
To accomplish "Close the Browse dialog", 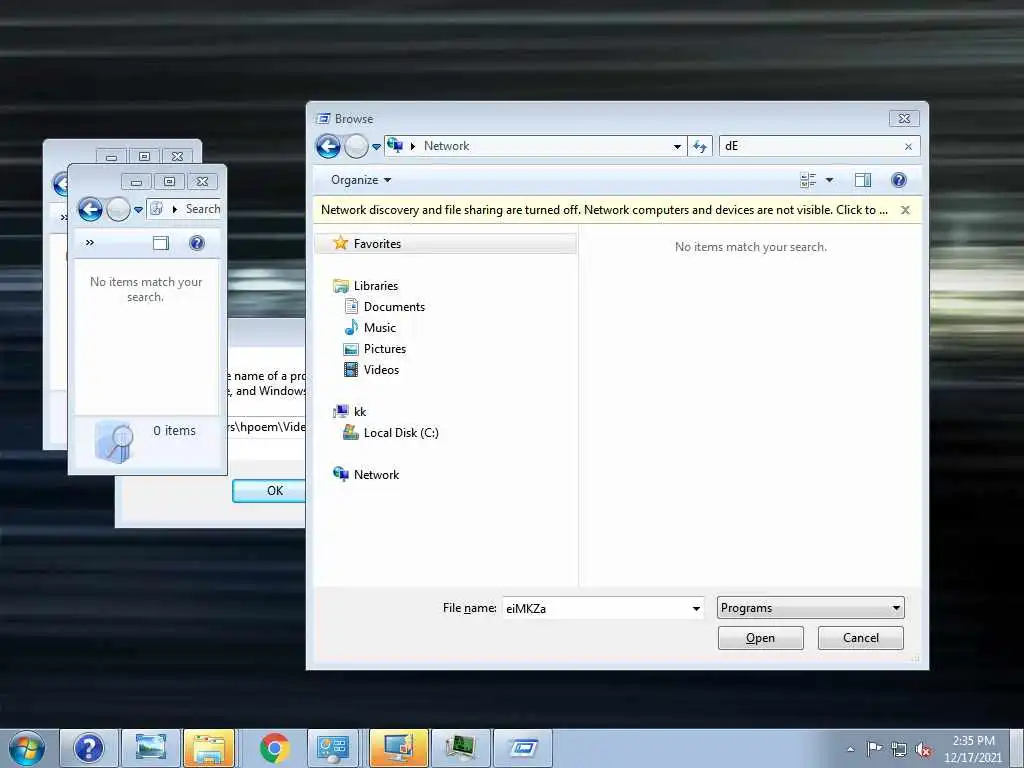I will click(904, 119).
